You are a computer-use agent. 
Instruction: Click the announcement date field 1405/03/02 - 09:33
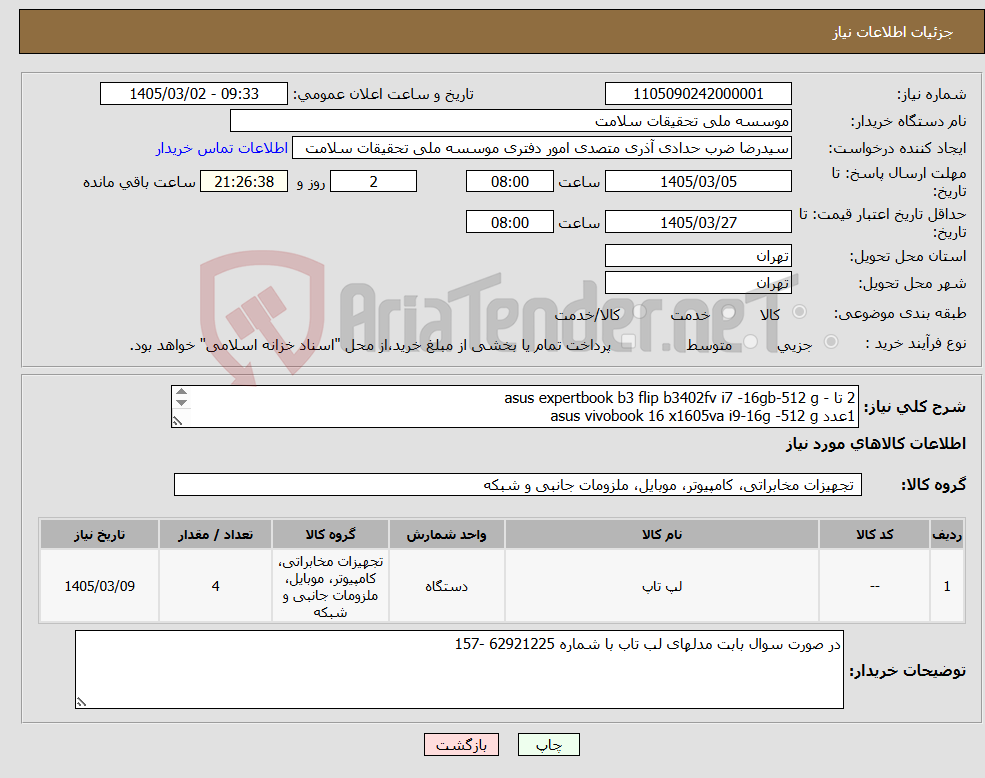(x=193, y=94)
